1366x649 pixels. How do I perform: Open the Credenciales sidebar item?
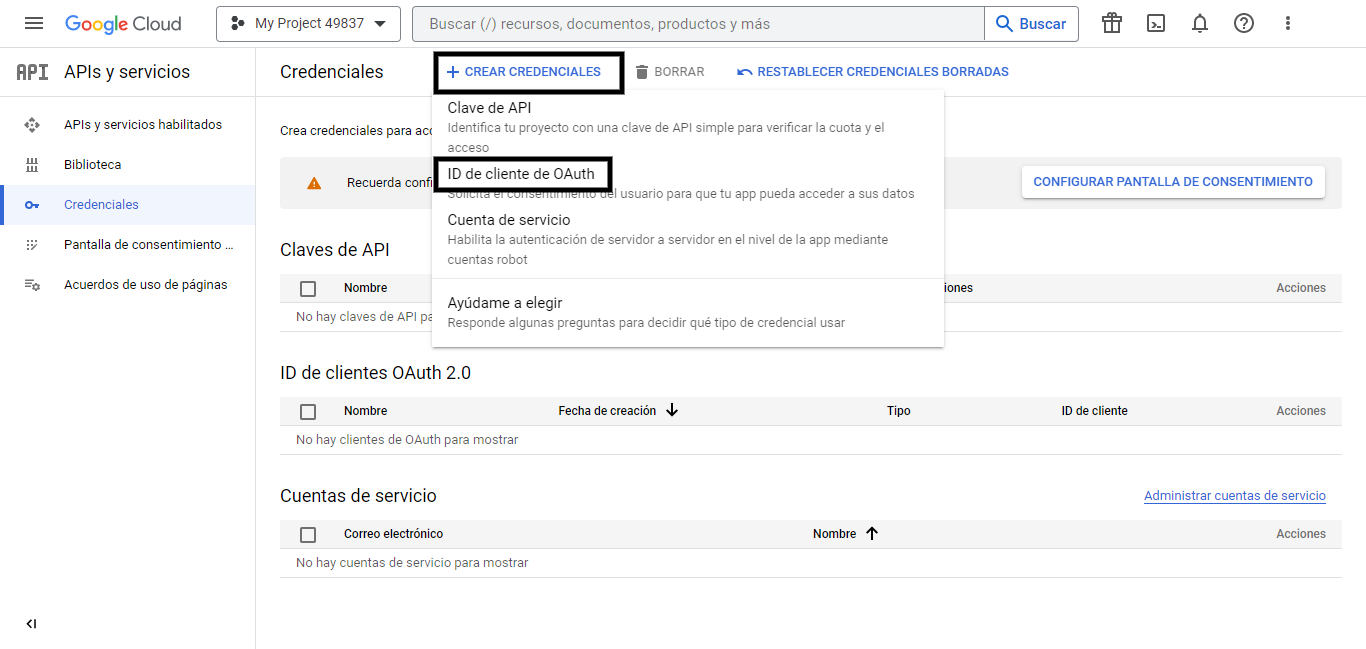point(128,205)
